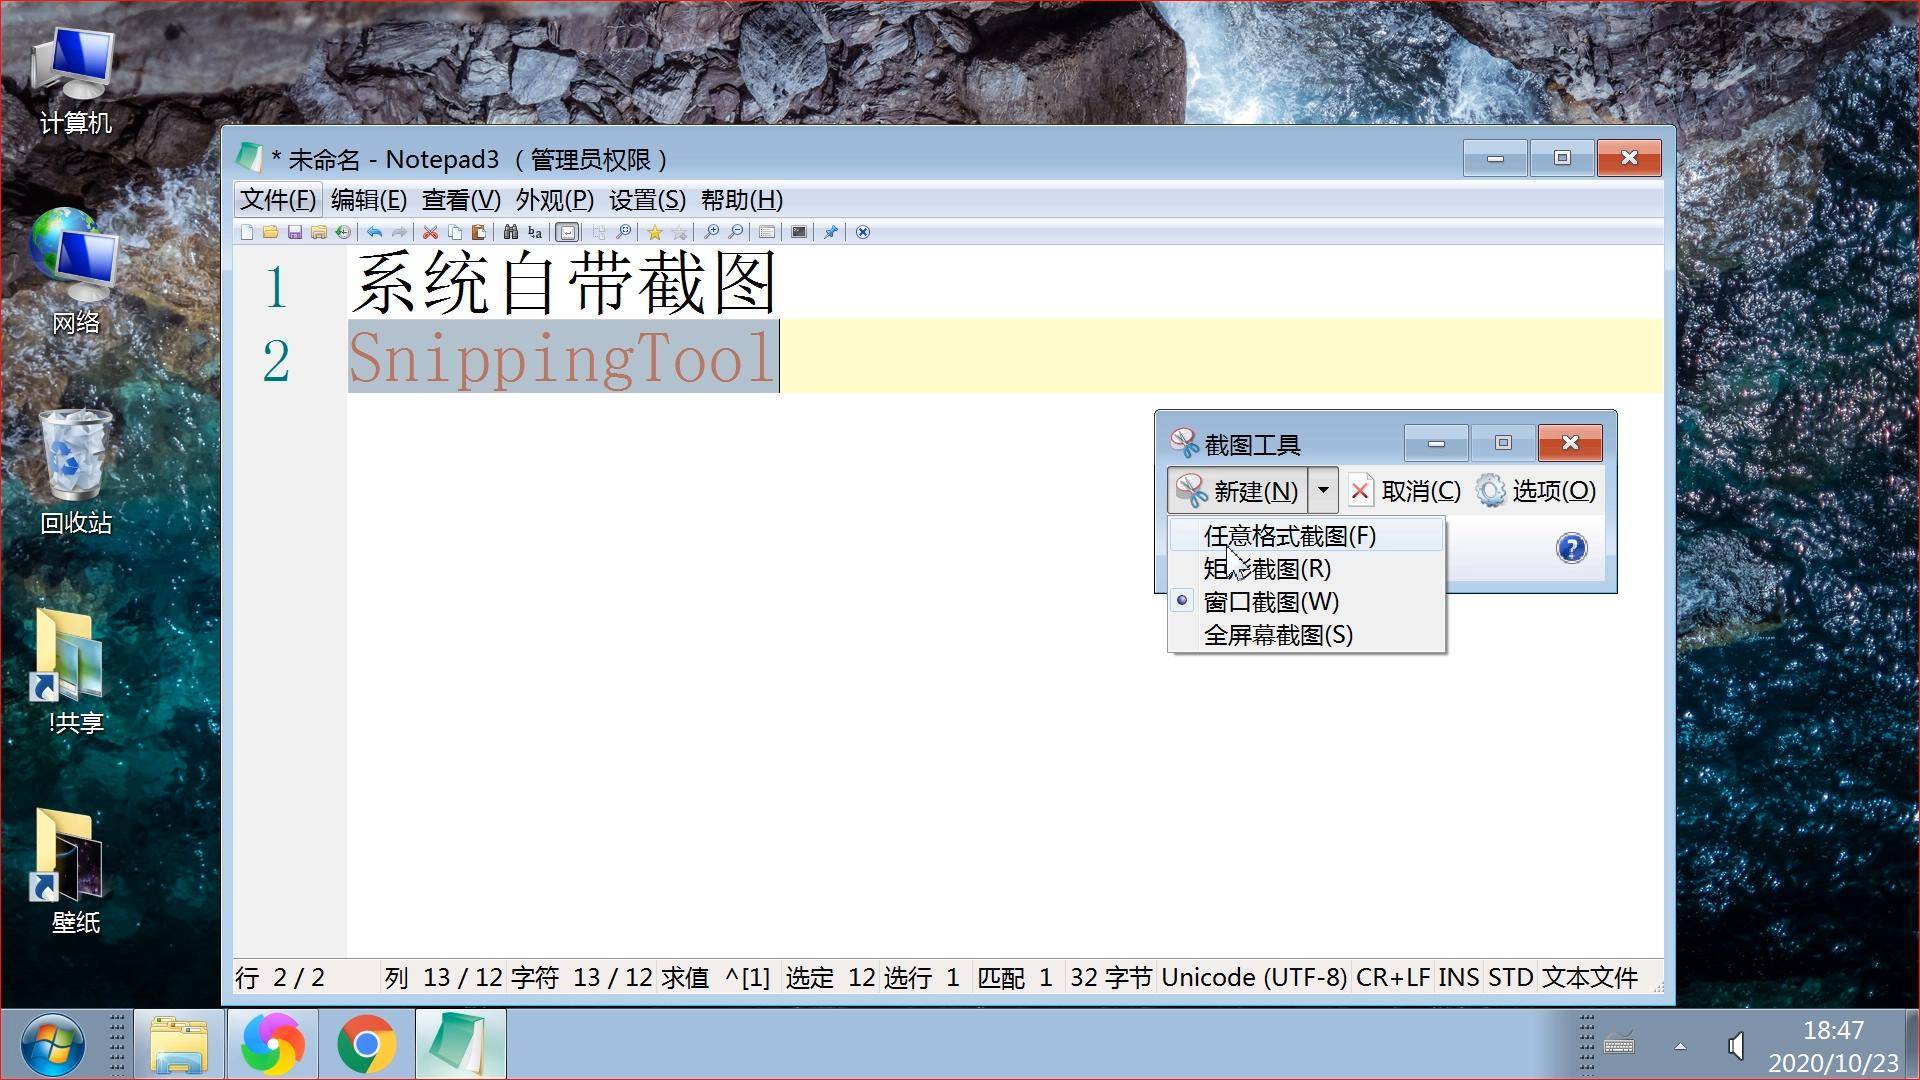Expand the 新建 dropdown arrow in Snipping Tool
This screenshot has width=1920, height=1080.
tap(1323, 490)
